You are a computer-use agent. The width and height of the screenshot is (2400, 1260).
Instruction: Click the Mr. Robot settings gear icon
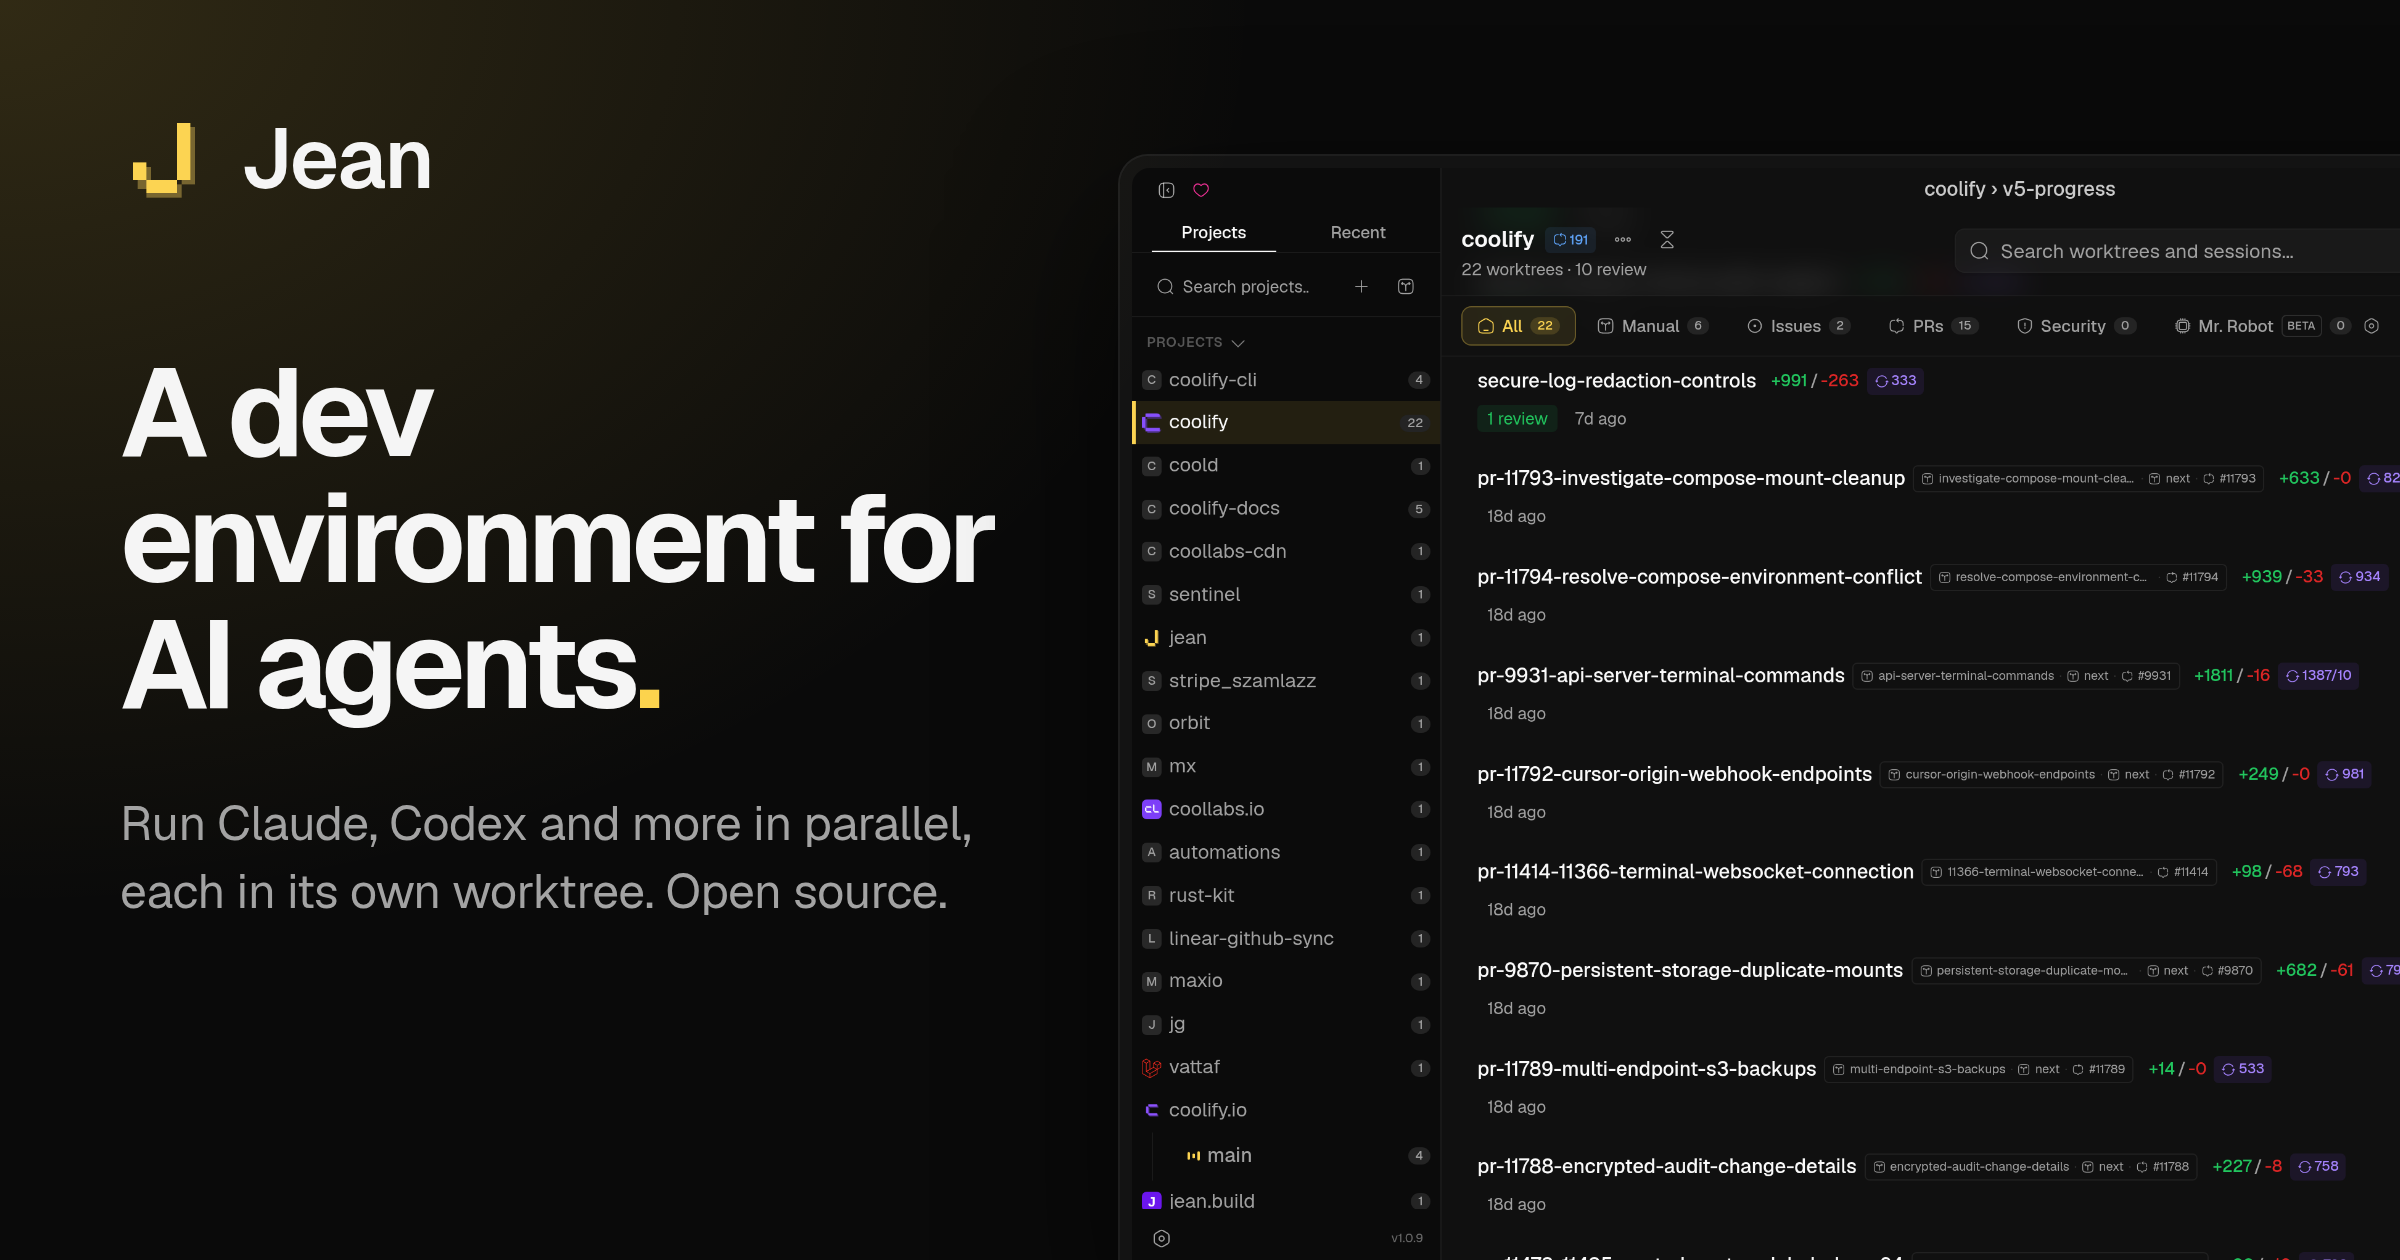(2371, 326)
